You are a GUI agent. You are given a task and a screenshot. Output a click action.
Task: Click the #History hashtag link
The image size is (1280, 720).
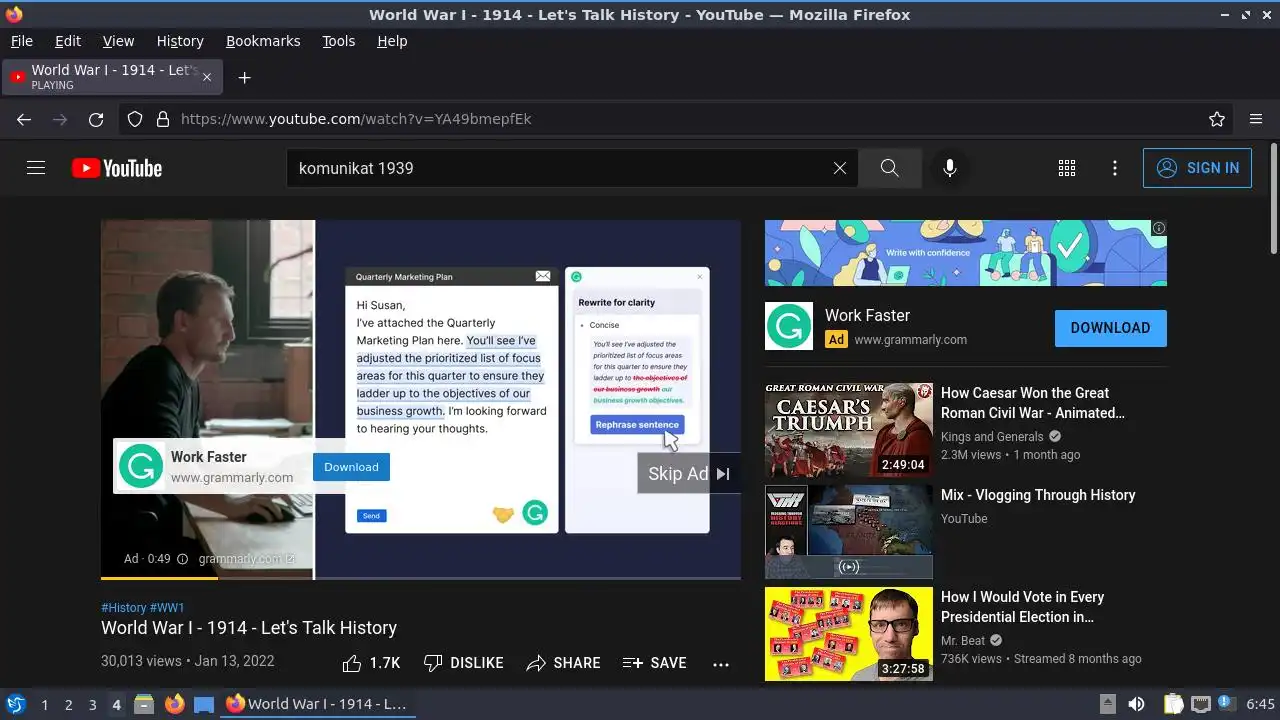coord(124,608)
